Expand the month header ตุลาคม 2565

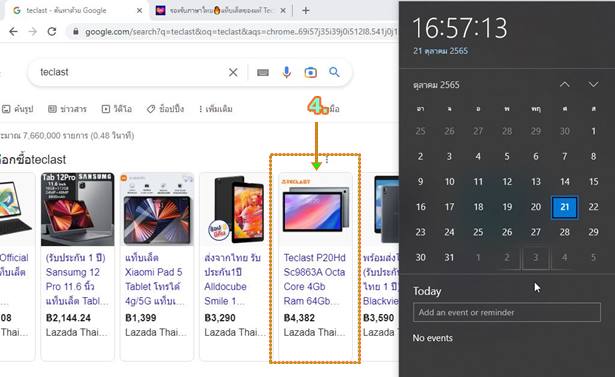click(436, 85)
